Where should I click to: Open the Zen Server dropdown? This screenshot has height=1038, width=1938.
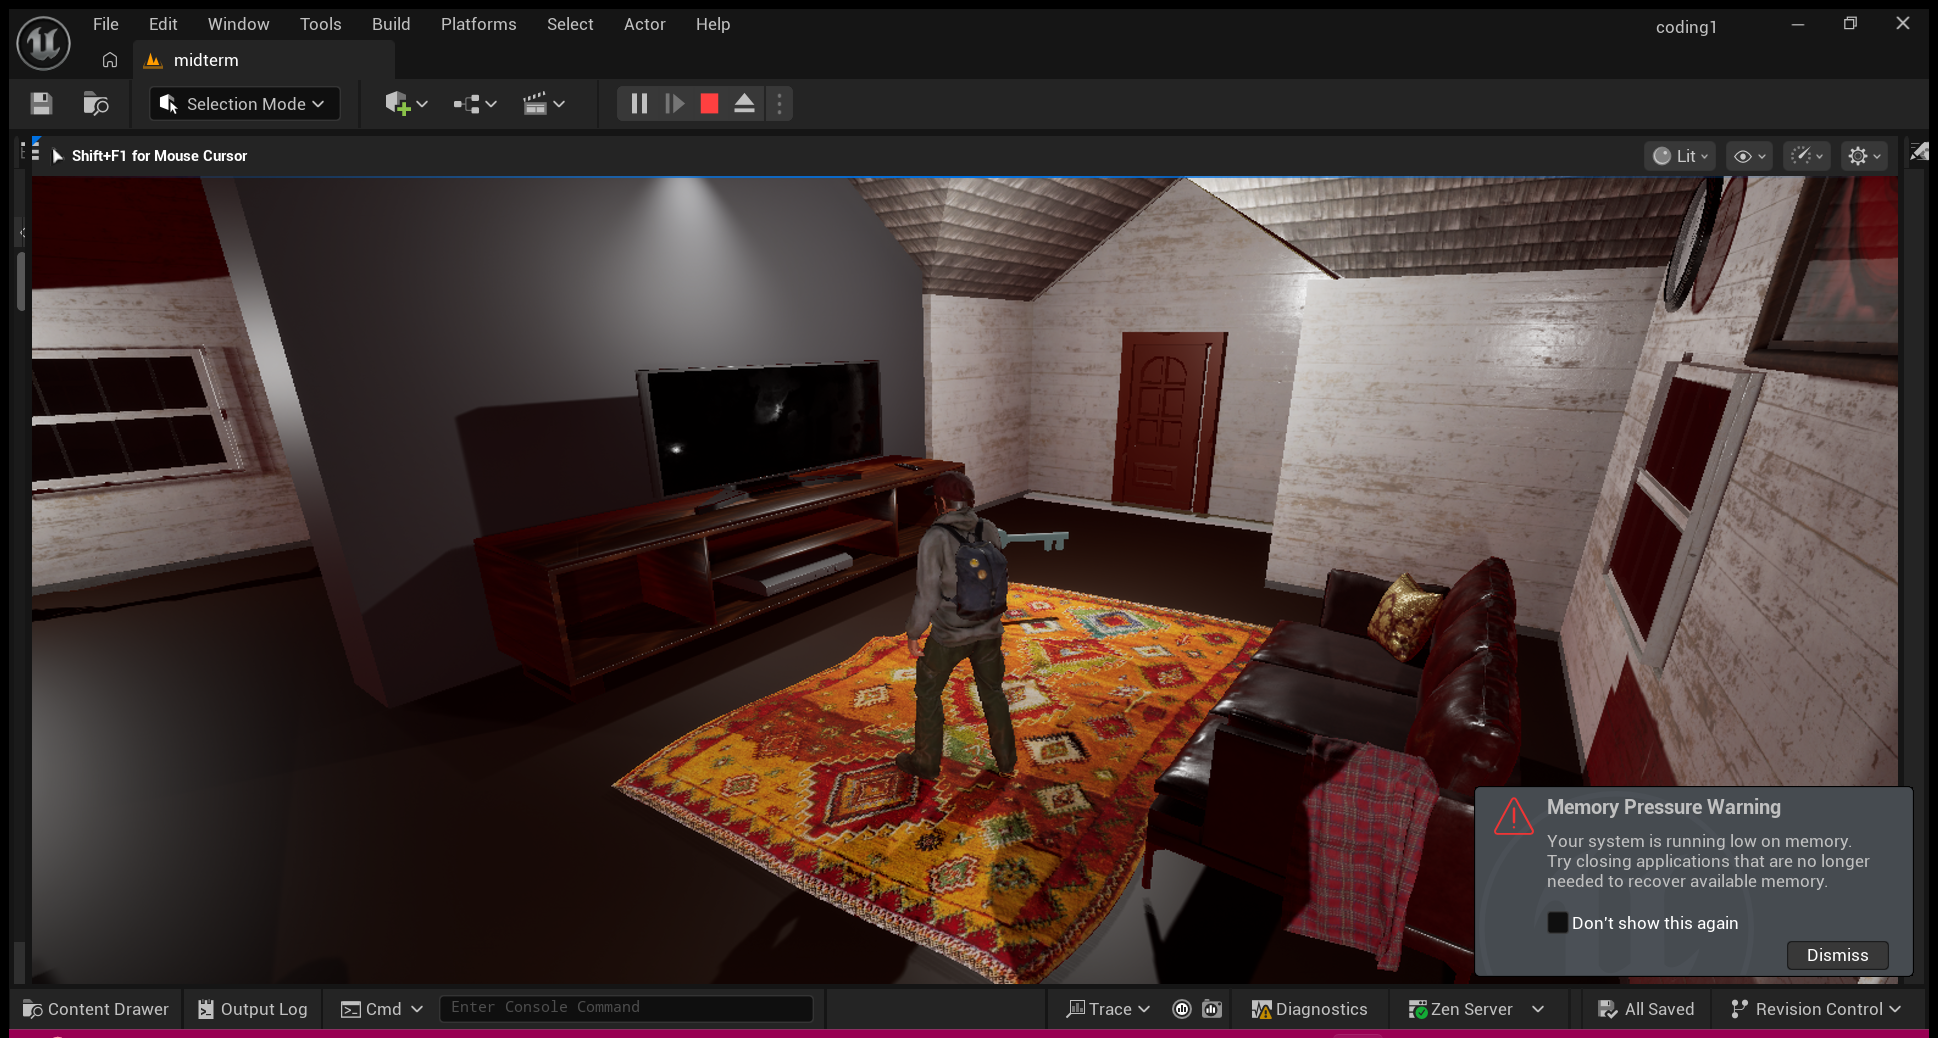pos(1476,1009)
